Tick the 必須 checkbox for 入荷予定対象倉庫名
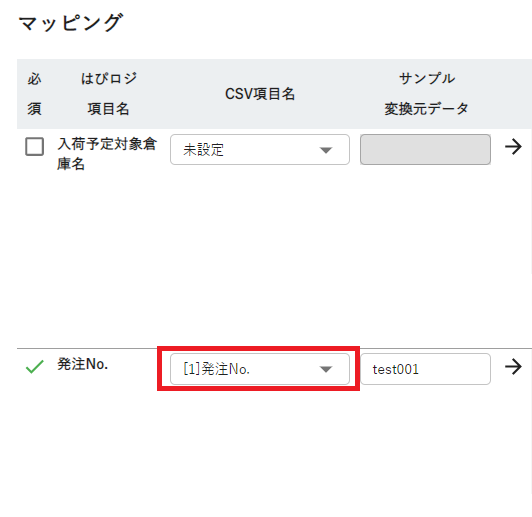532x517 pixels. coord(35,147)
